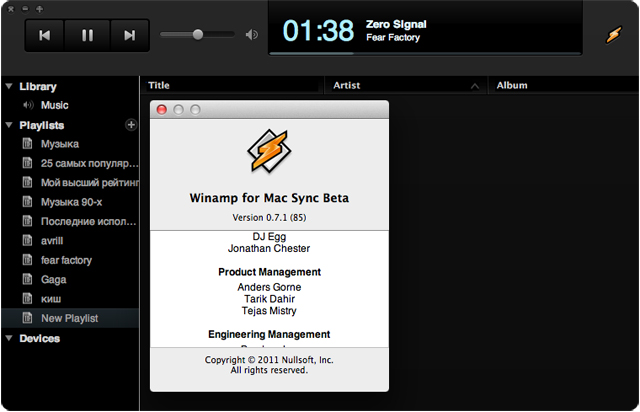Click the previous track button
The image size is (640, 412).
(44, 35)
